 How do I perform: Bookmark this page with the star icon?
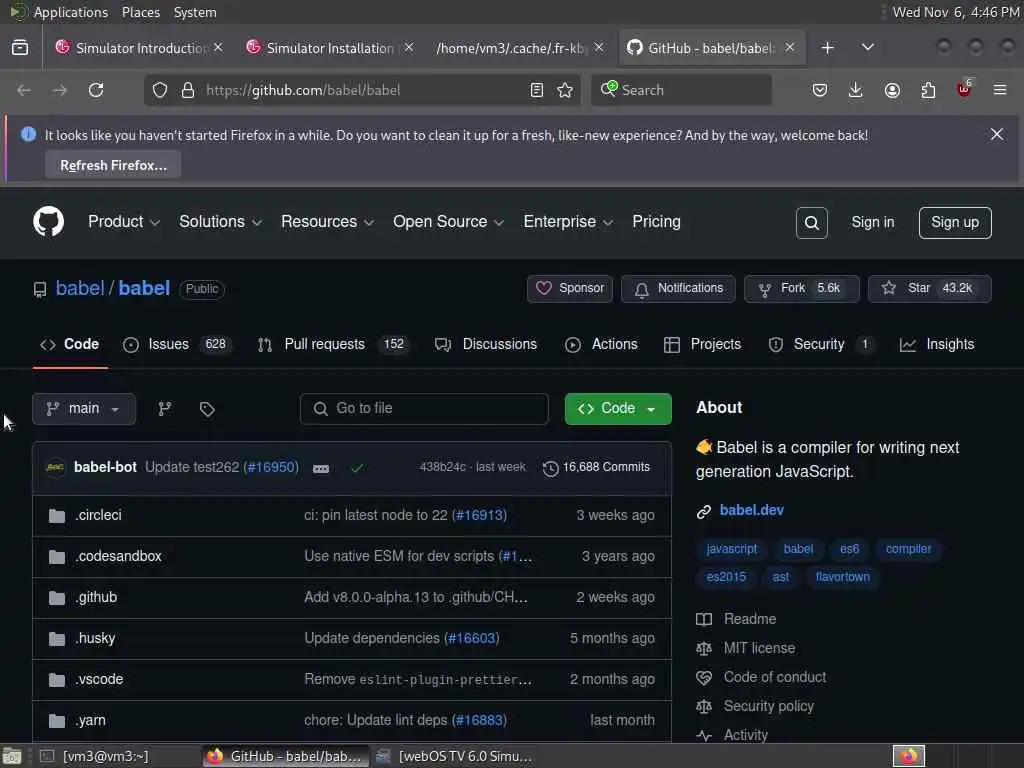(565, 90)
